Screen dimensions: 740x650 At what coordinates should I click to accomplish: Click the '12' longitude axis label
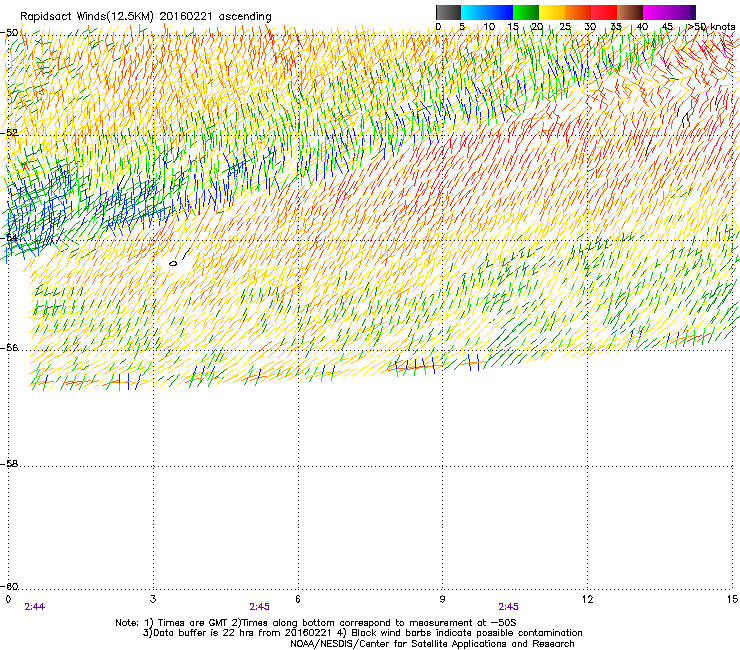[588, 599]
